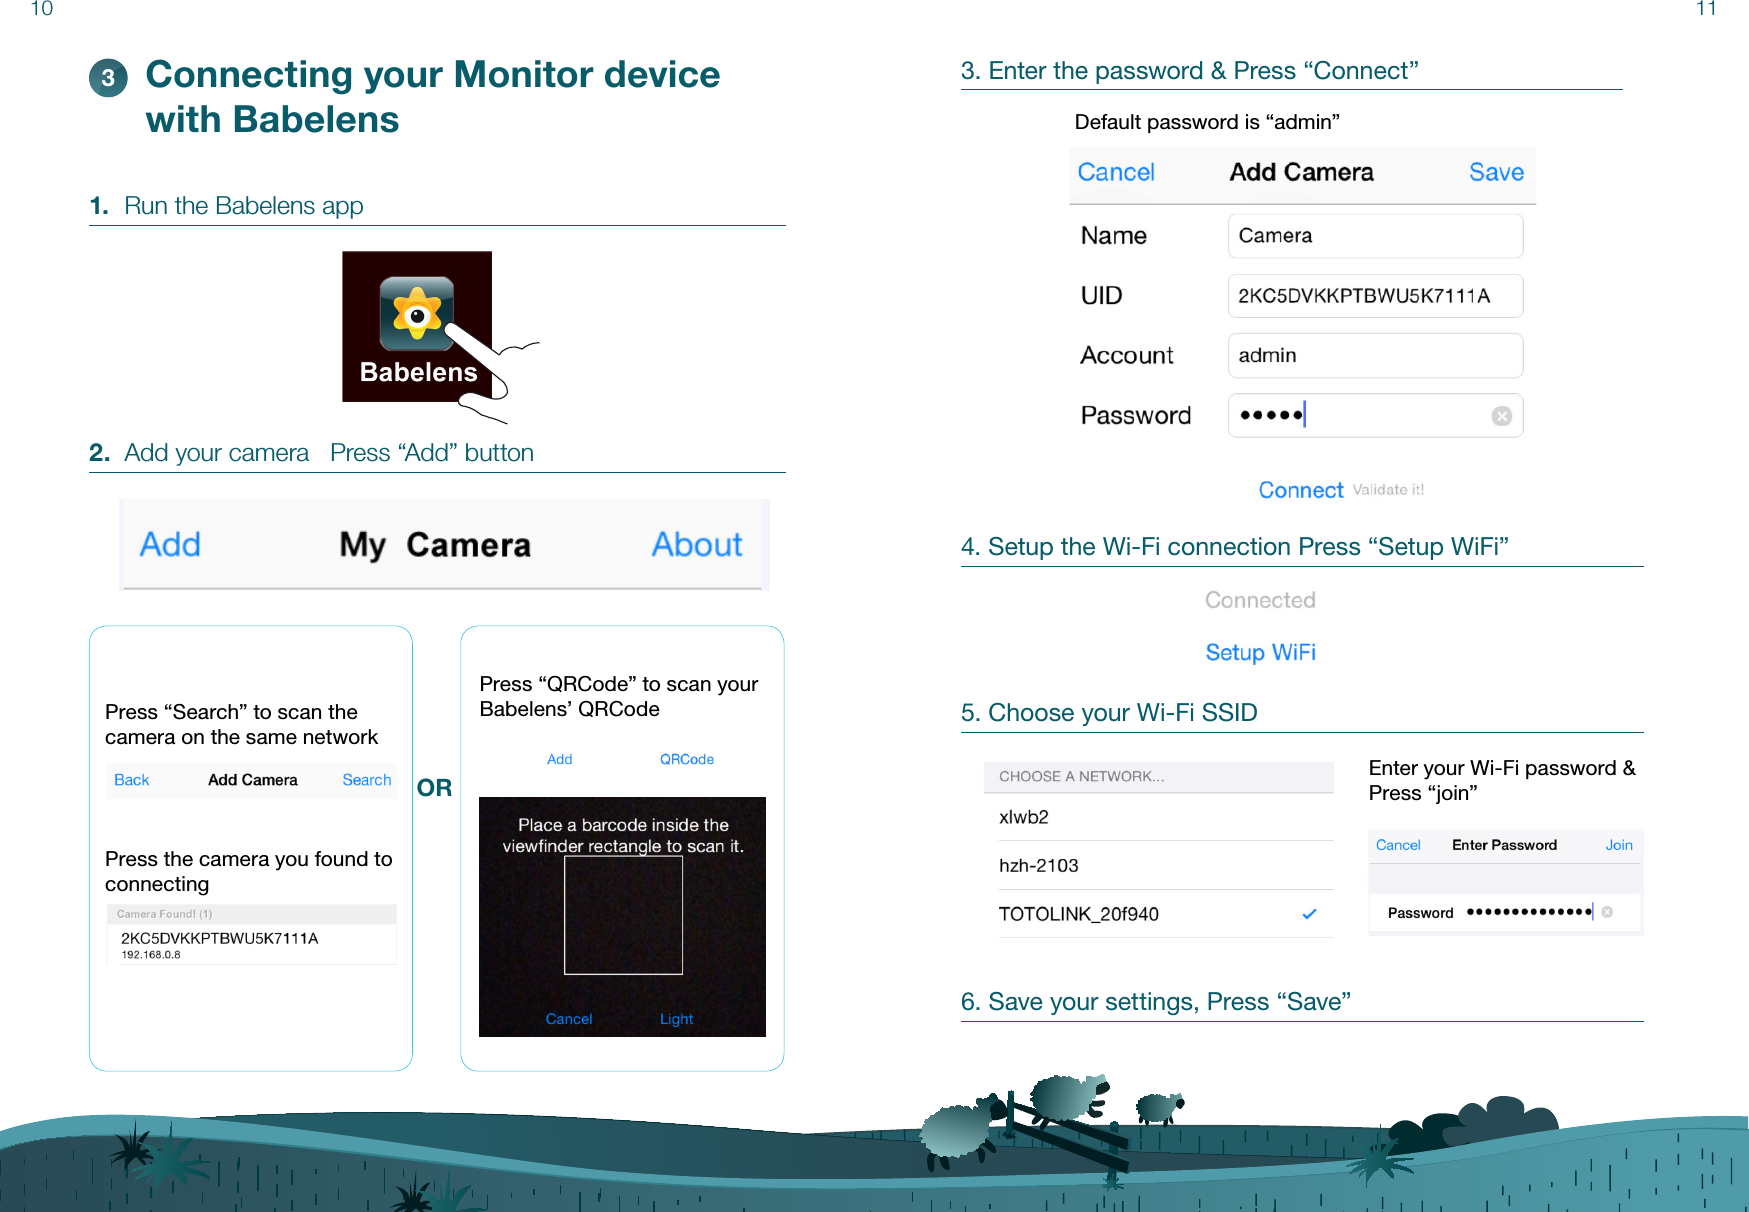Tap Back in the Add Camera bar
The height and width of the screenshot is (1212, 1749).
pyautogui.click(x=131, y=780)
